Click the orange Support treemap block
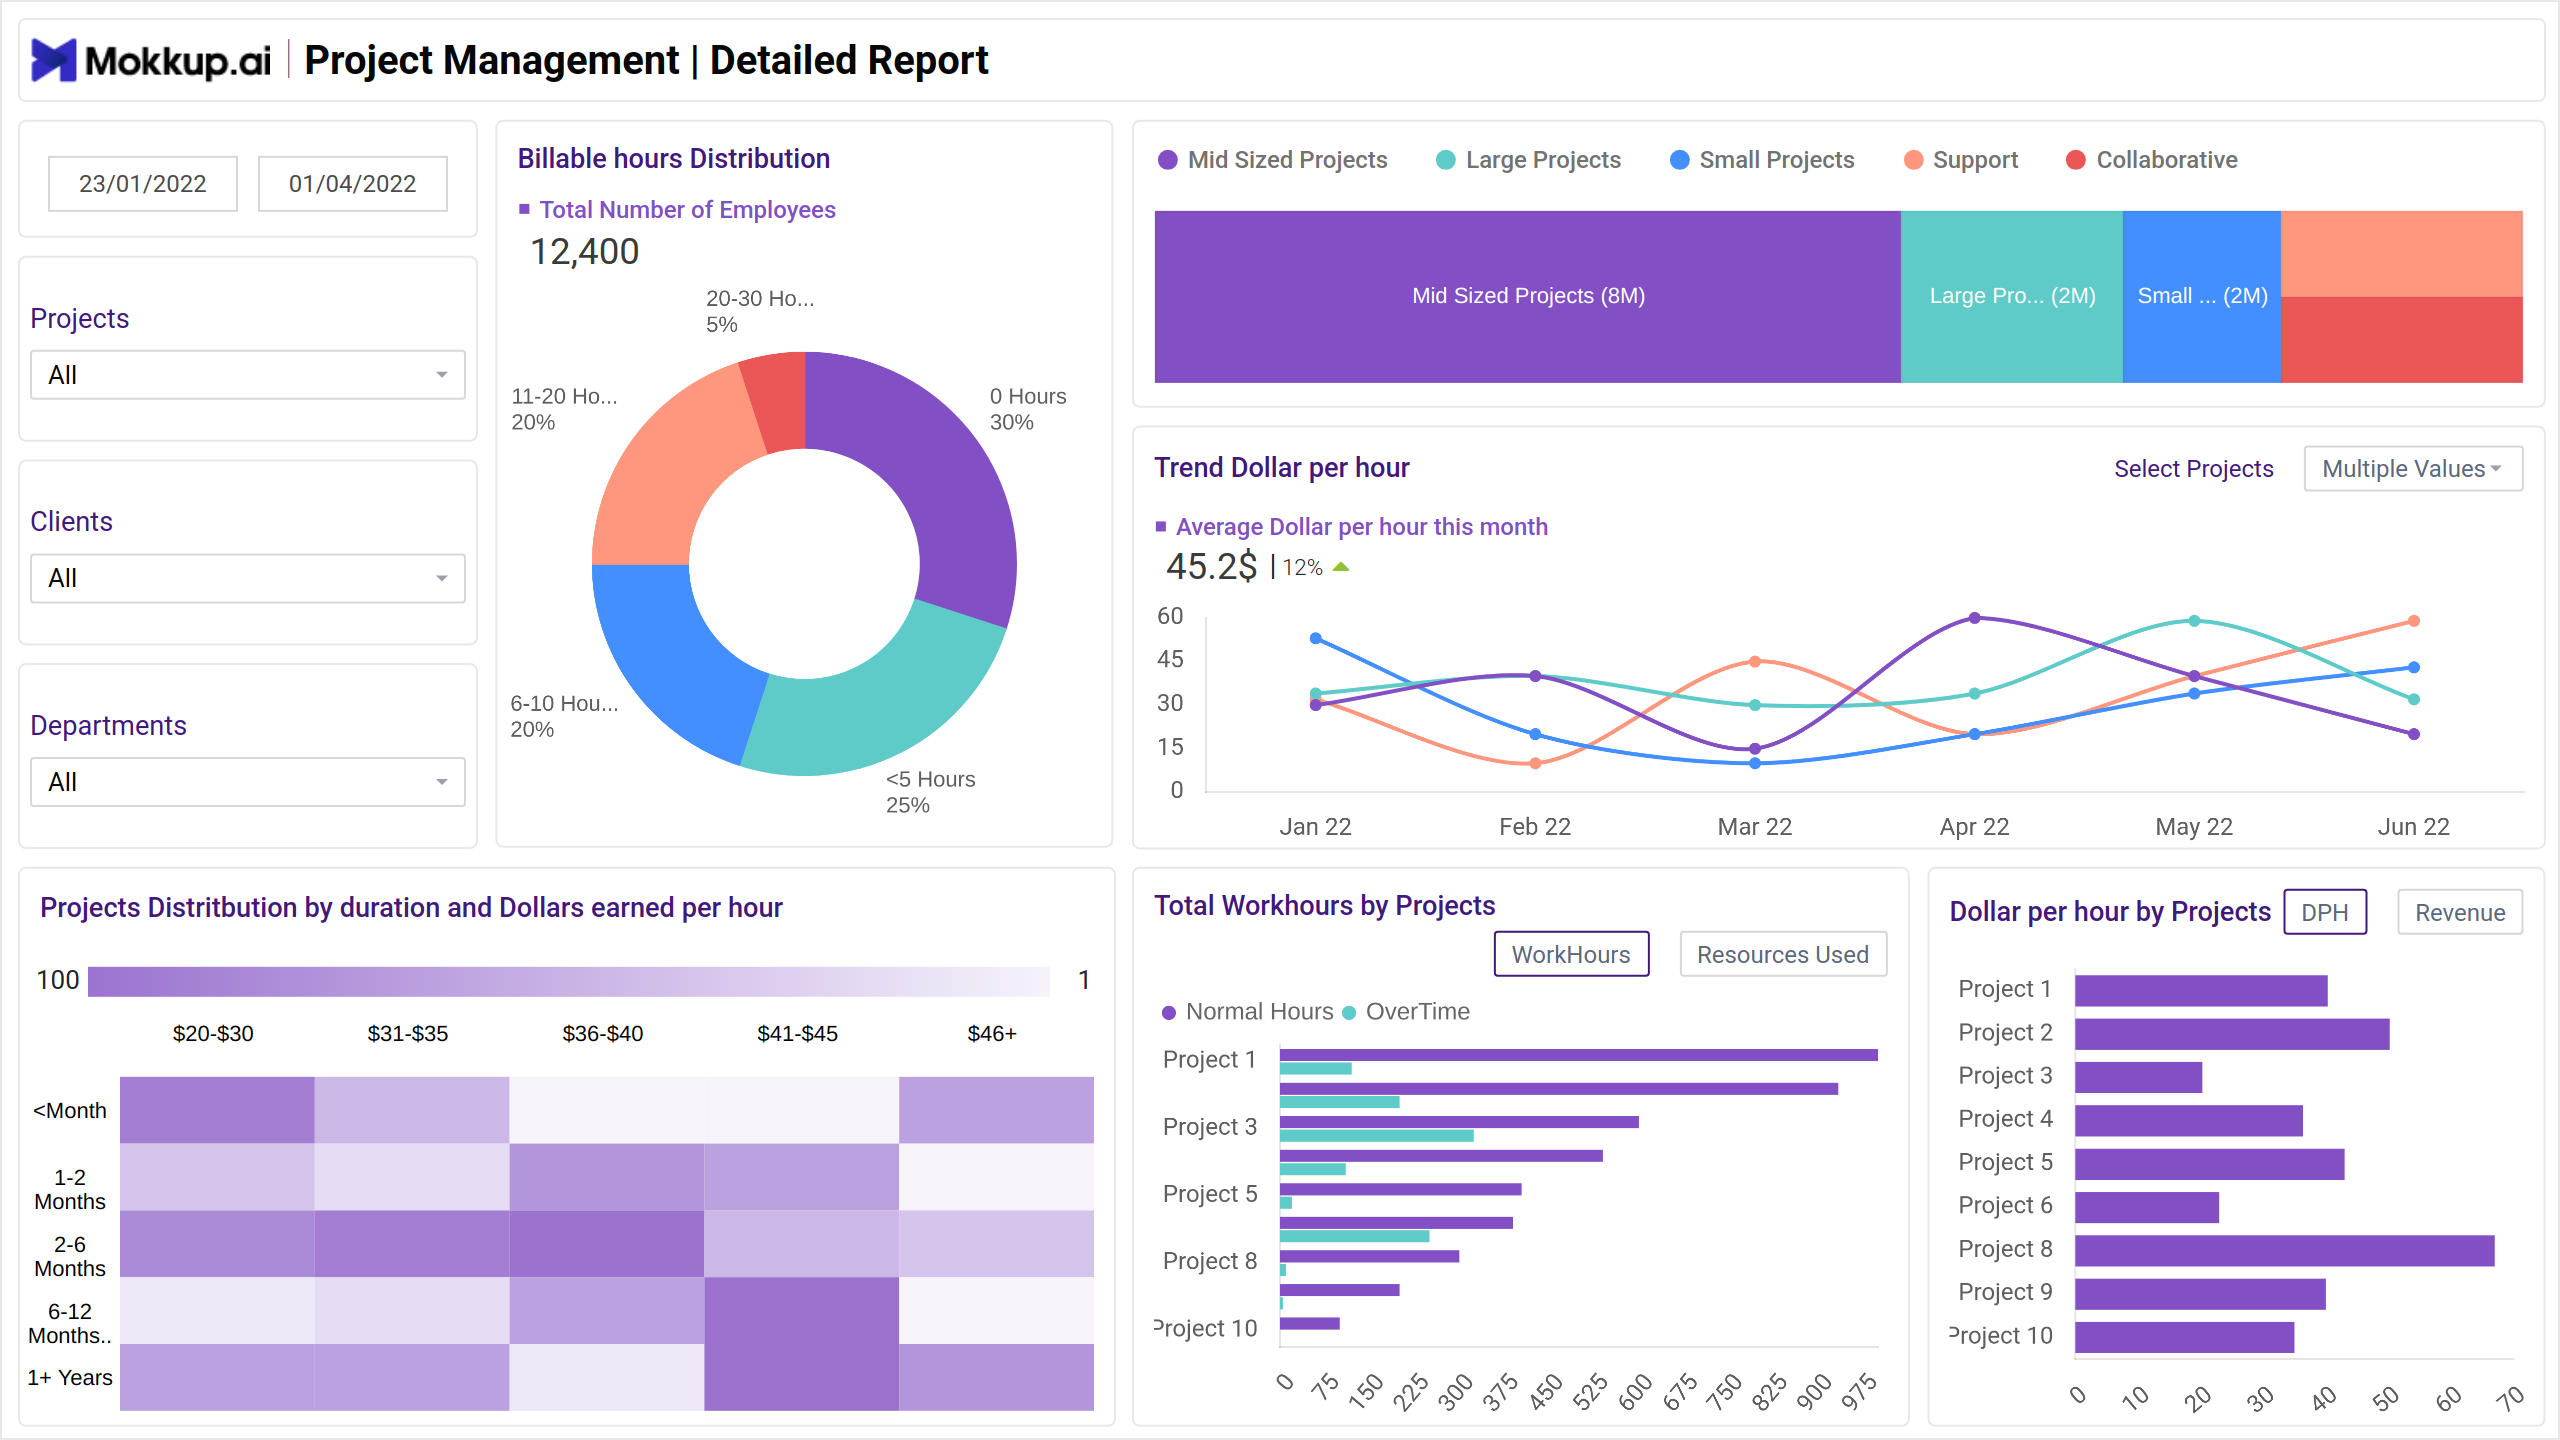 click(x=2402, y=254)
